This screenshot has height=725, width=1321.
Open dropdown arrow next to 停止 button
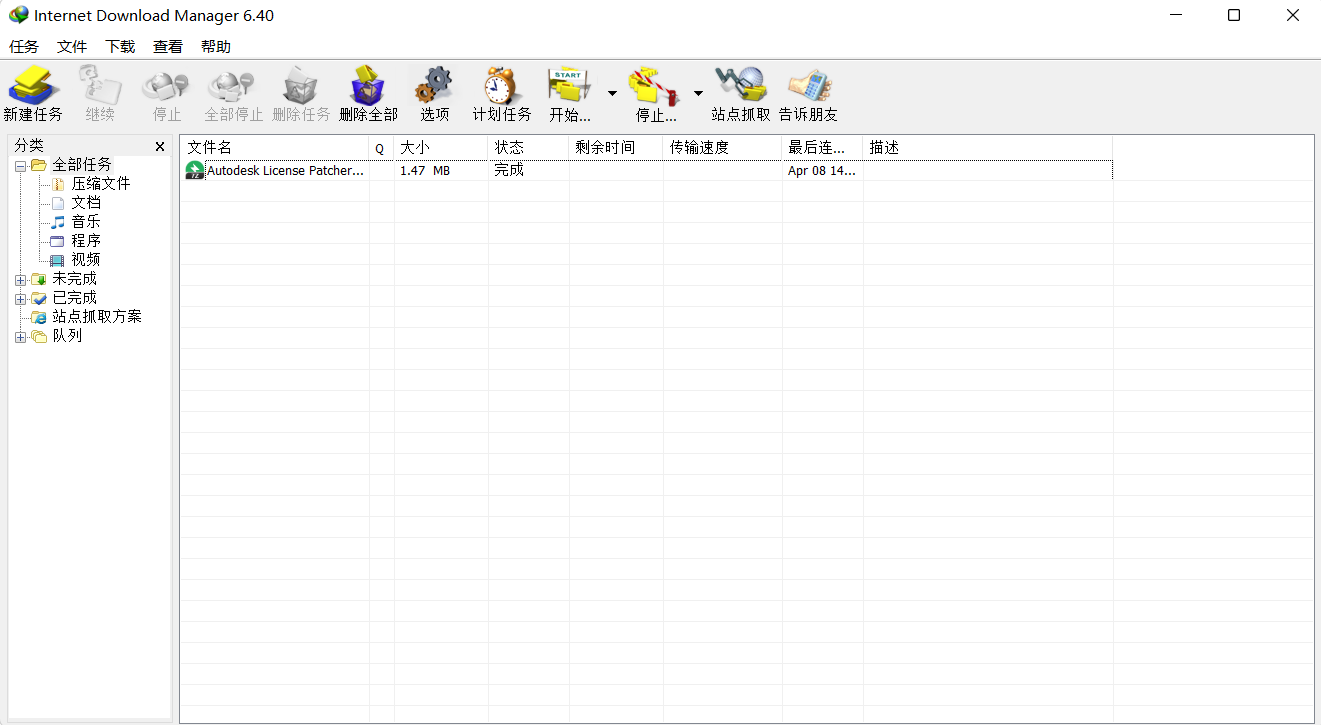698,94
